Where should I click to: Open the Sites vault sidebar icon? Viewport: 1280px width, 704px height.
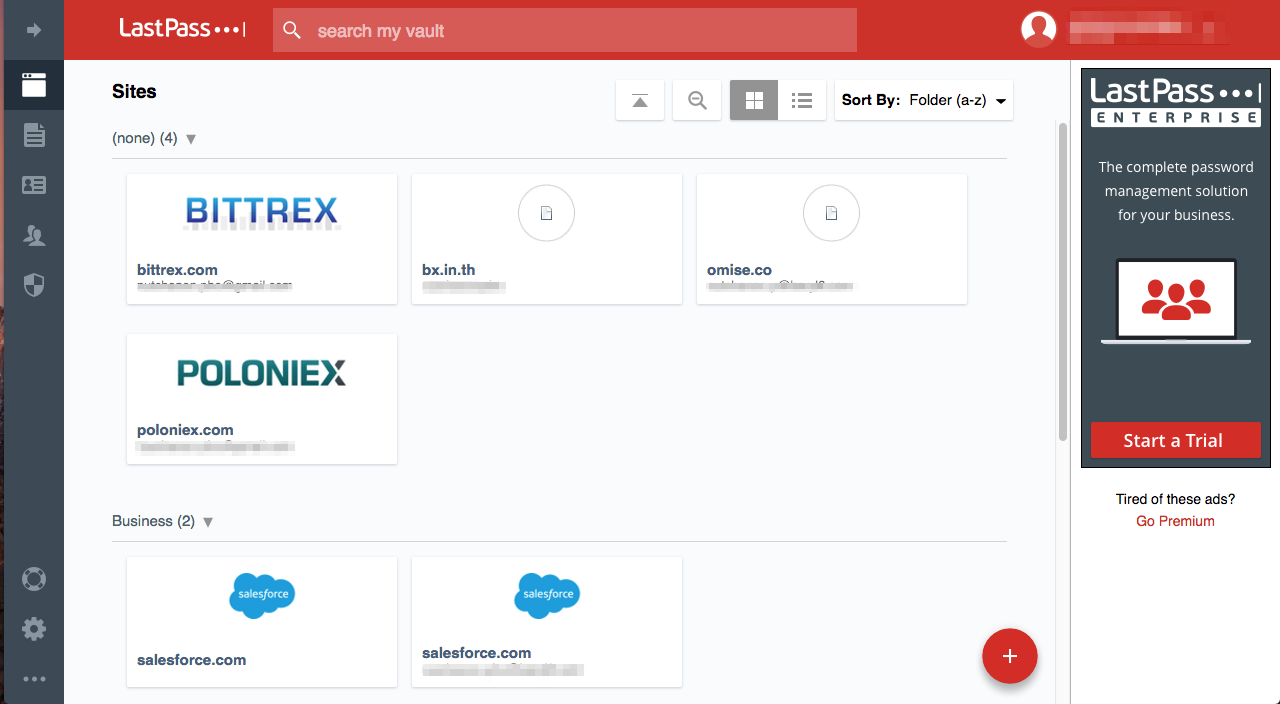tap(34, 85)
